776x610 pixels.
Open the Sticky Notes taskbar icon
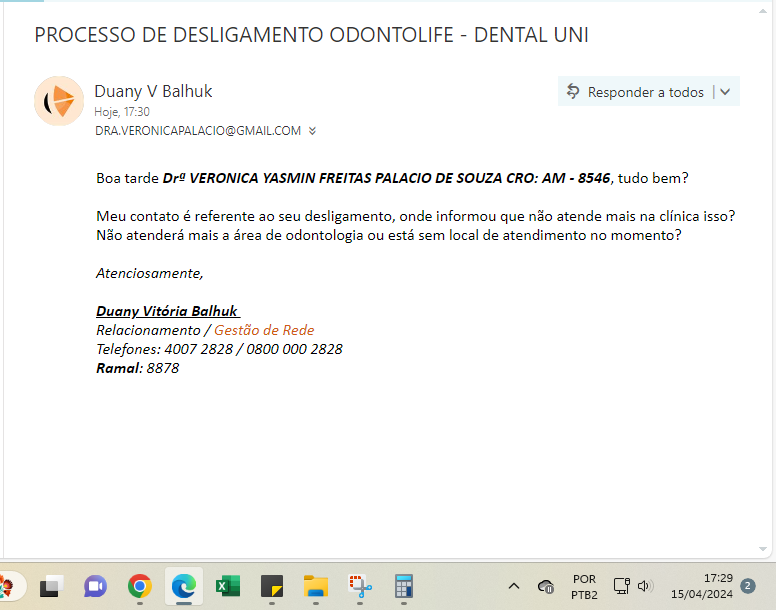tap(272, 587)
